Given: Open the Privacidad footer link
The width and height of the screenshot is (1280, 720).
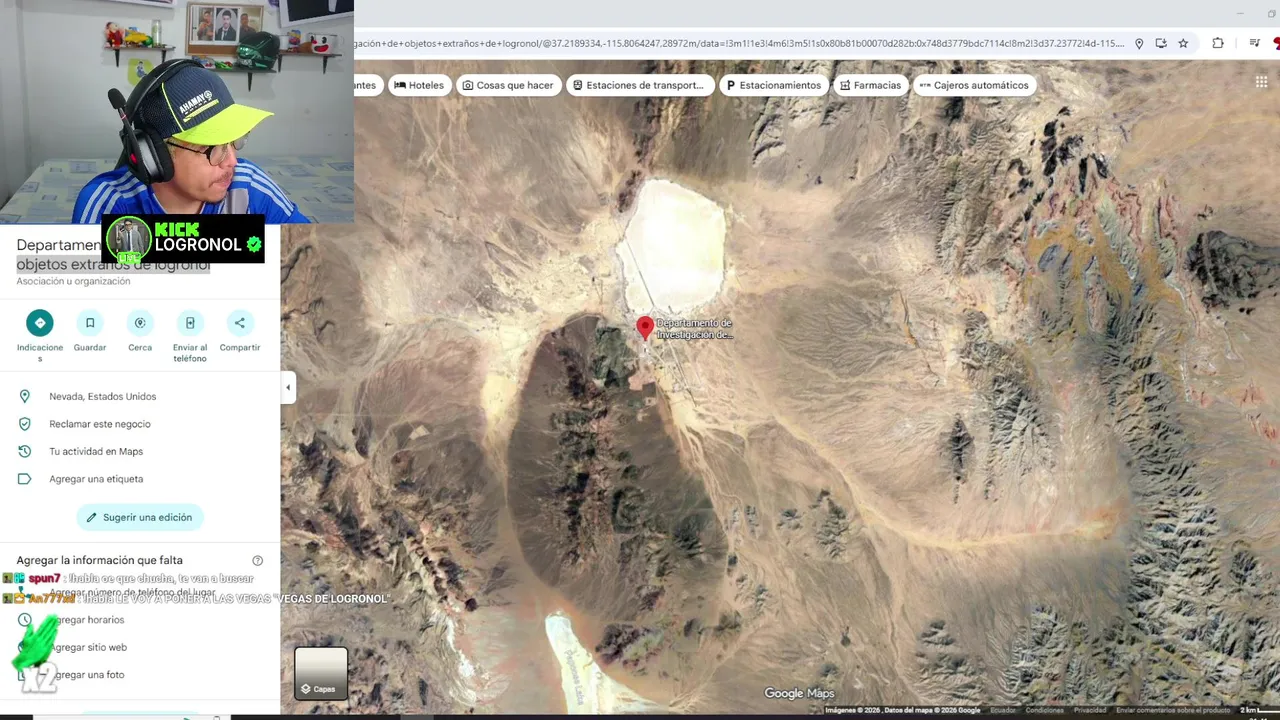Looking at the screenshot, I should (x=1090, y=710).
